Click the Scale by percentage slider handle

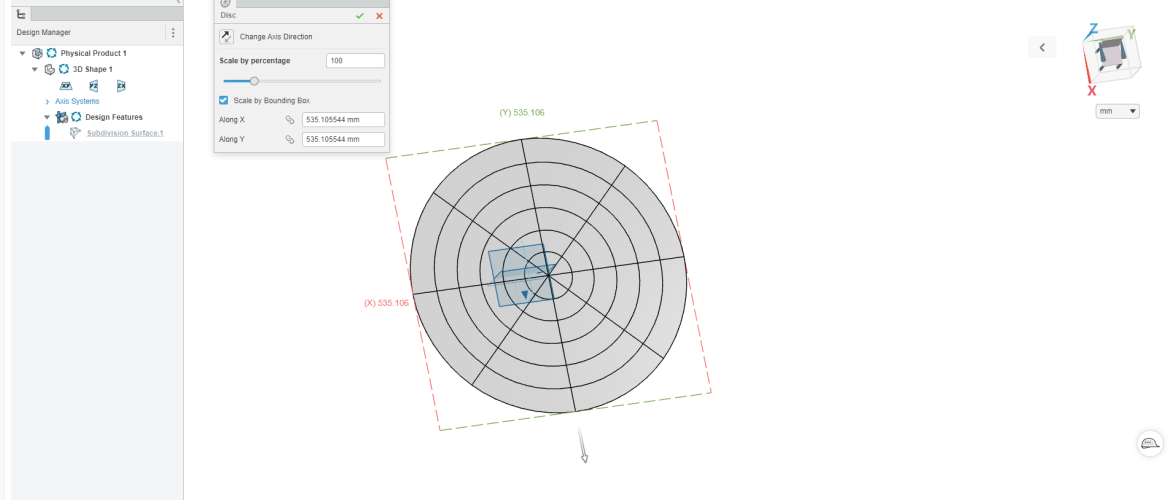click(254, 81)
